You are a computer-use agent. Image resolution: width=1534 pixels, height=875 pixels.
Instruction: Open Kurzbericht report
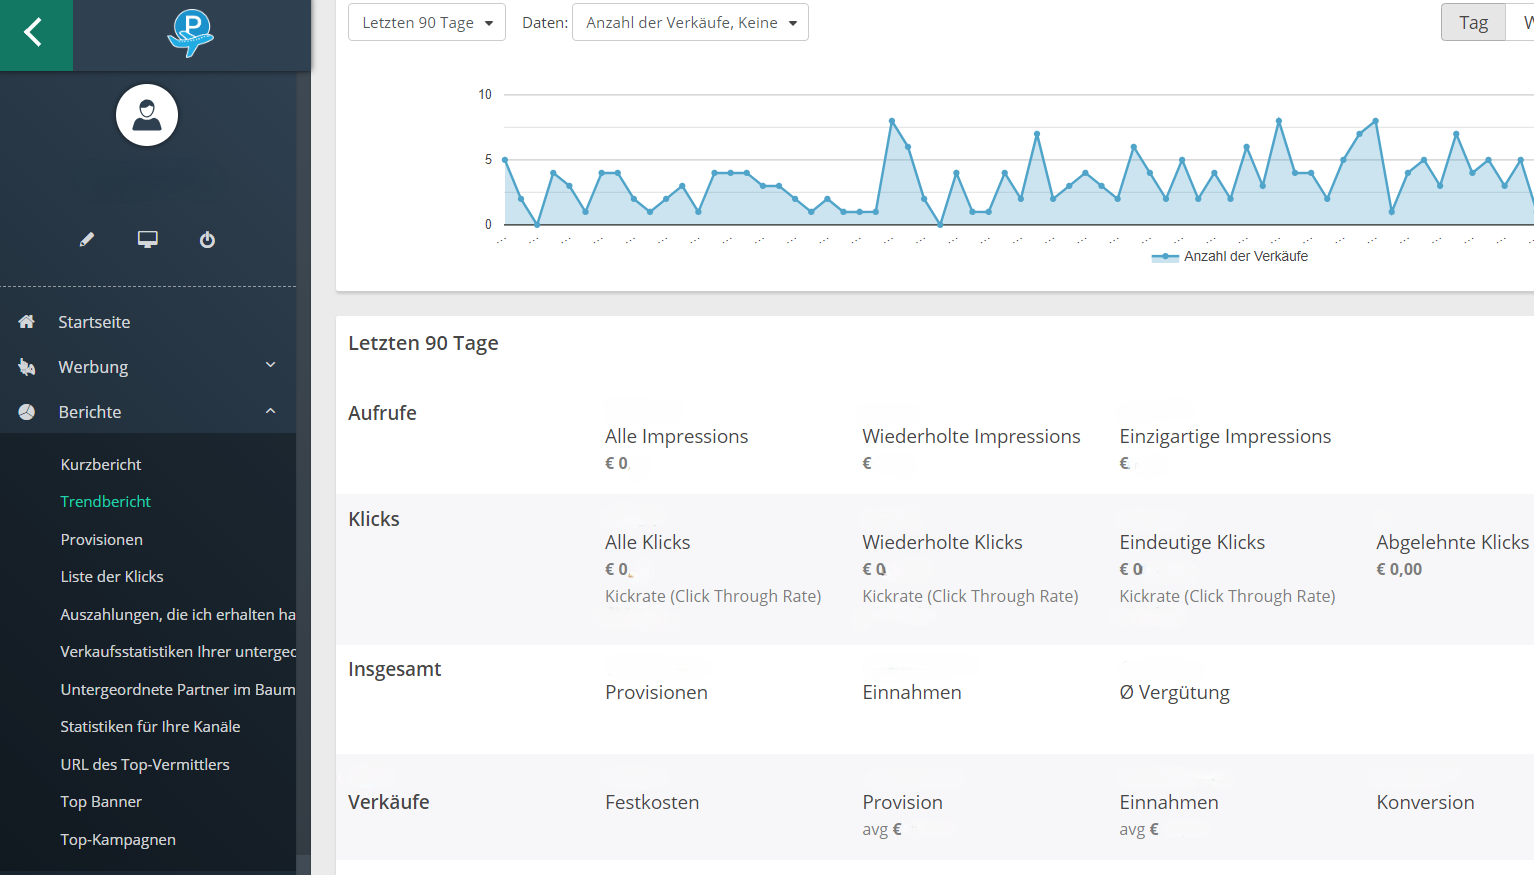101,464
